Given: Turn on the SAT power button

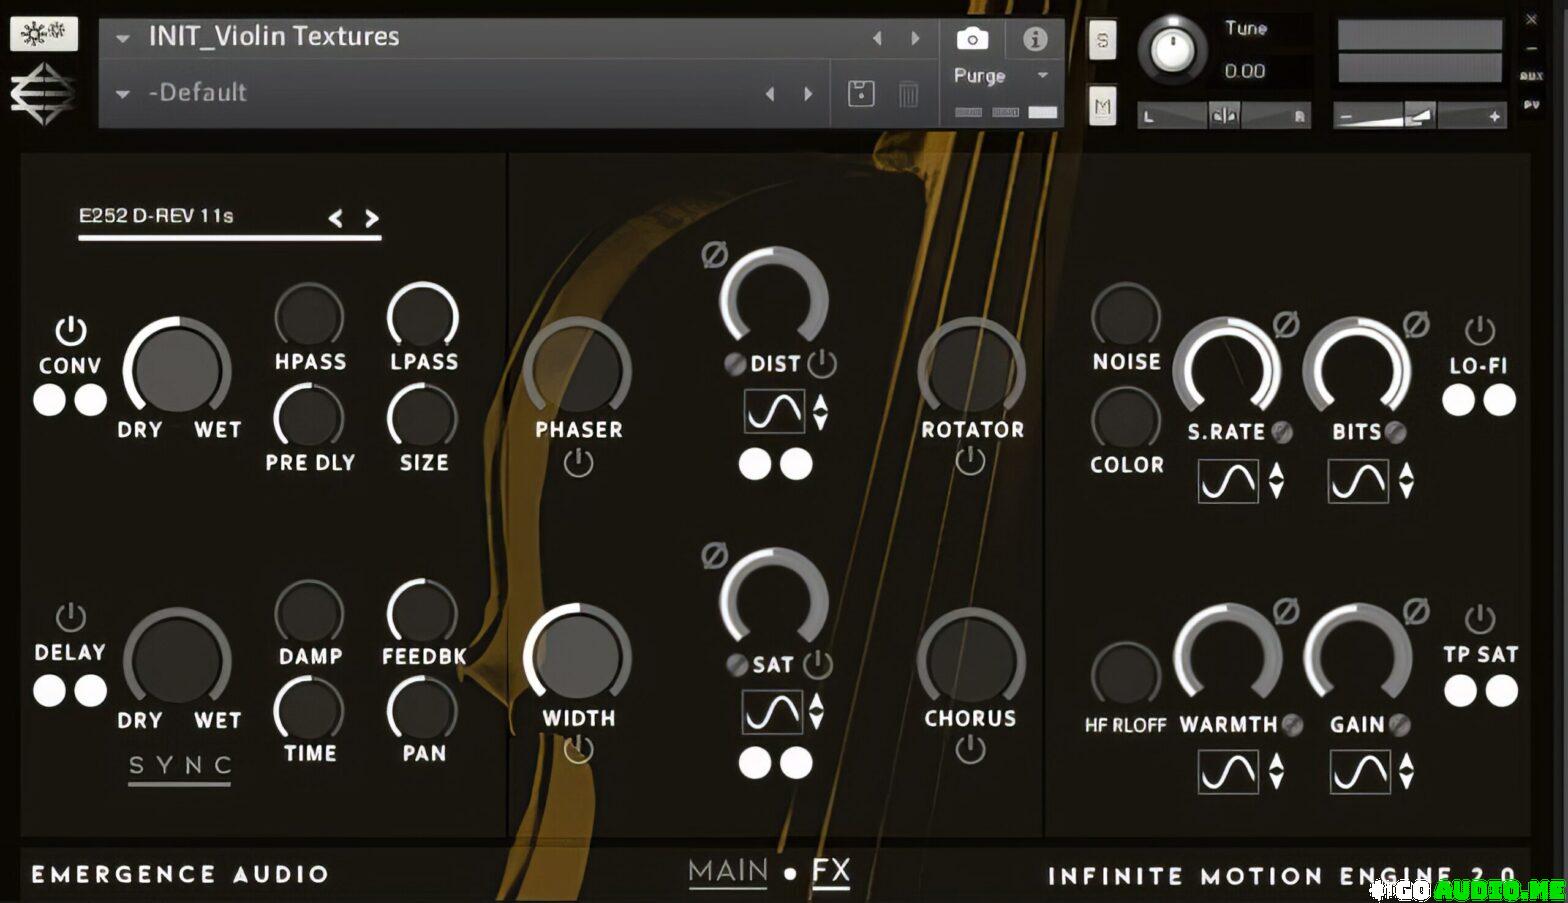Looking at the screenshot, I should 818,664.
